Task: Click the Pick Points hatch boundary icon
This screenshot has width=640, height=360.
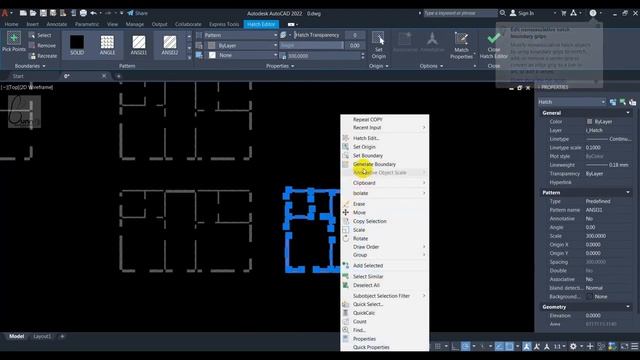Action: 13,38
